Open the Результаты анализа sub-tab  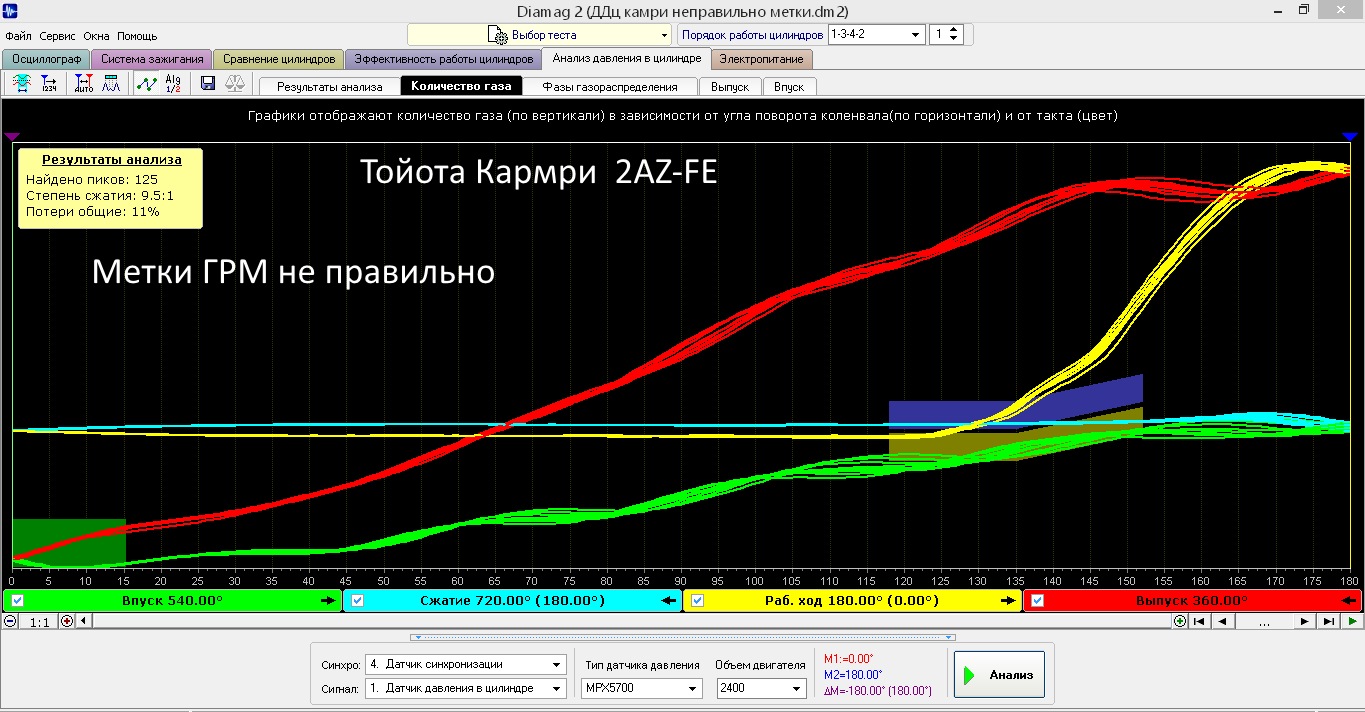(x=329, y=87)
